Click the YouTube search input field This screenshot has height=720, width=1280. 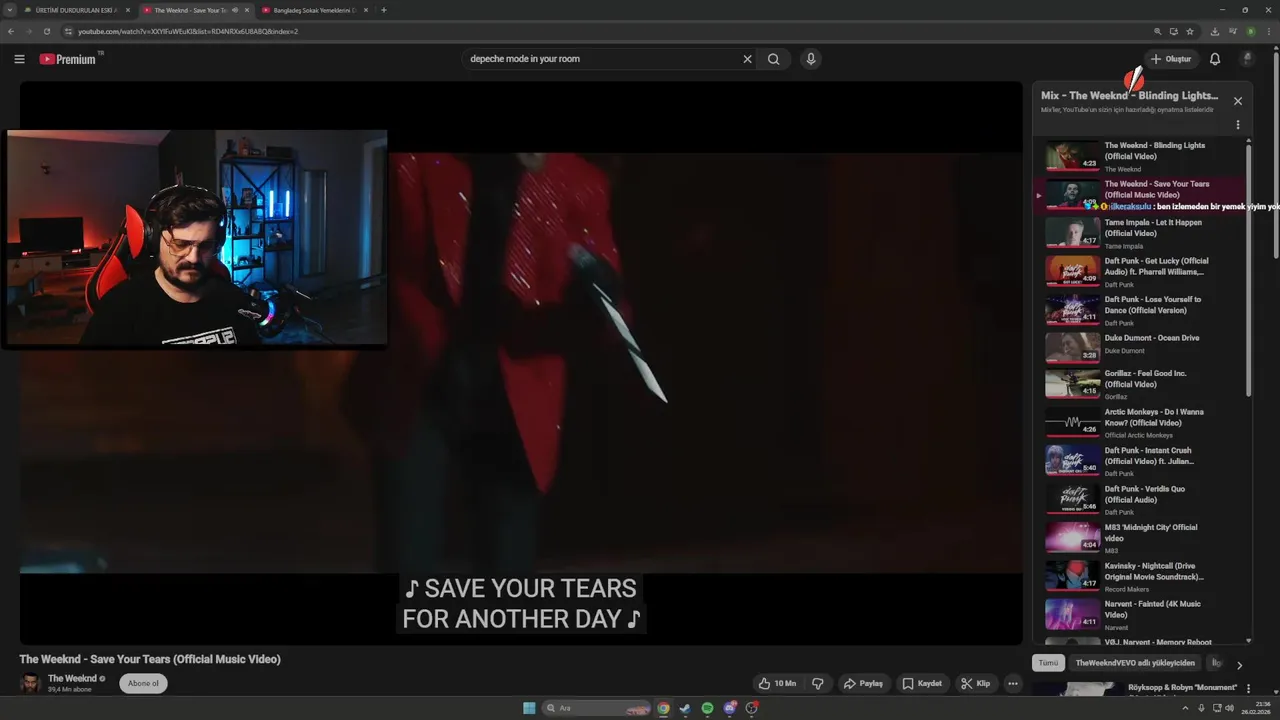tap(600, 59)
